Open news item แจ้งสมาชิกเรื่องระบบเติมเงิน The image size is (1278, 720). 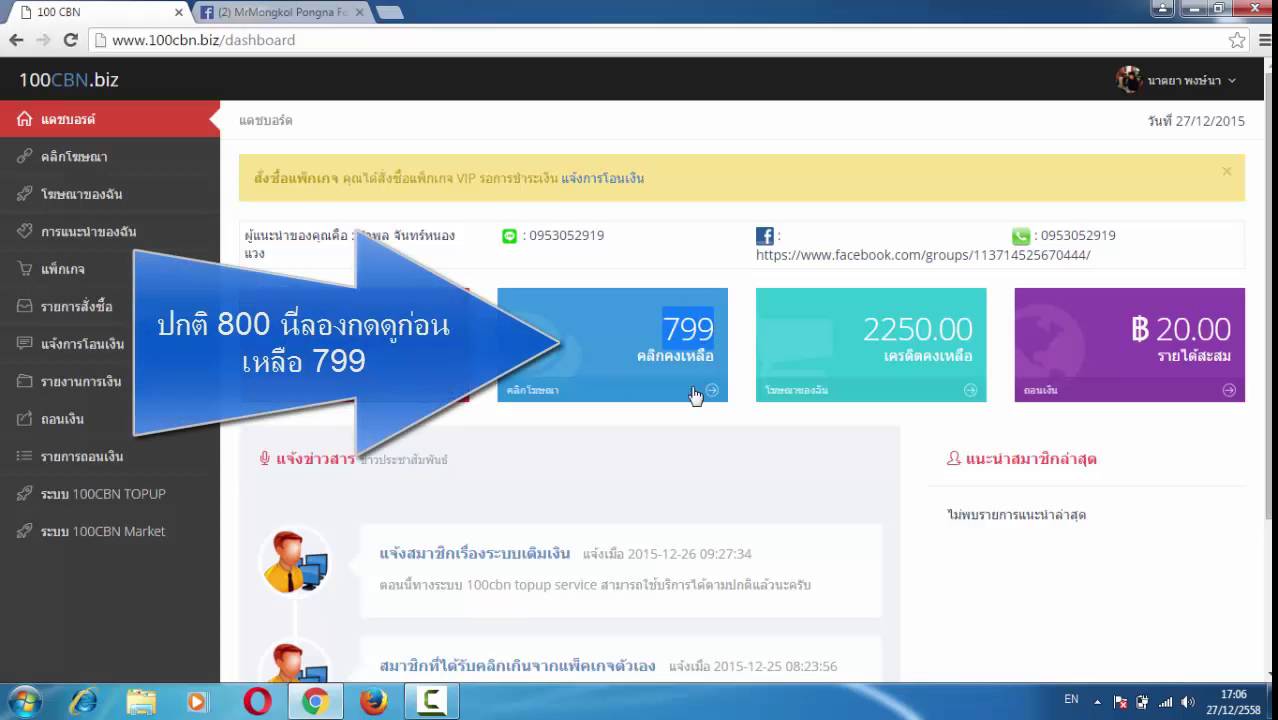tap(475, 553)
